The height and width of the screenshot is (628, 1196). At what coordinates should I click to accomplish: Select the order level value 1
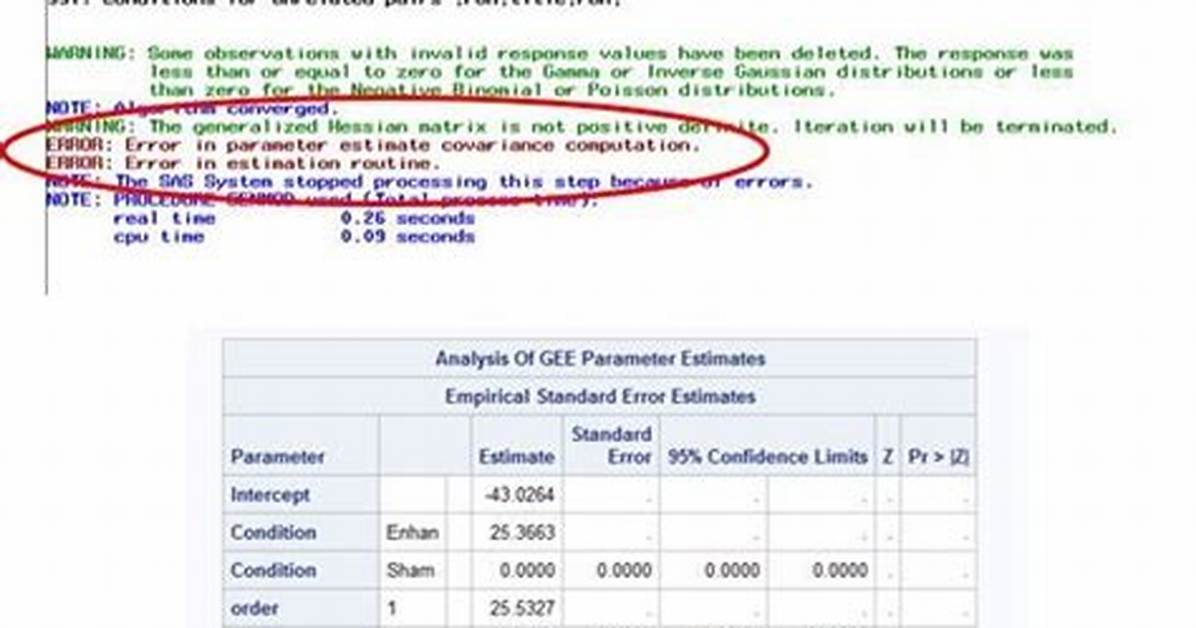391,609
